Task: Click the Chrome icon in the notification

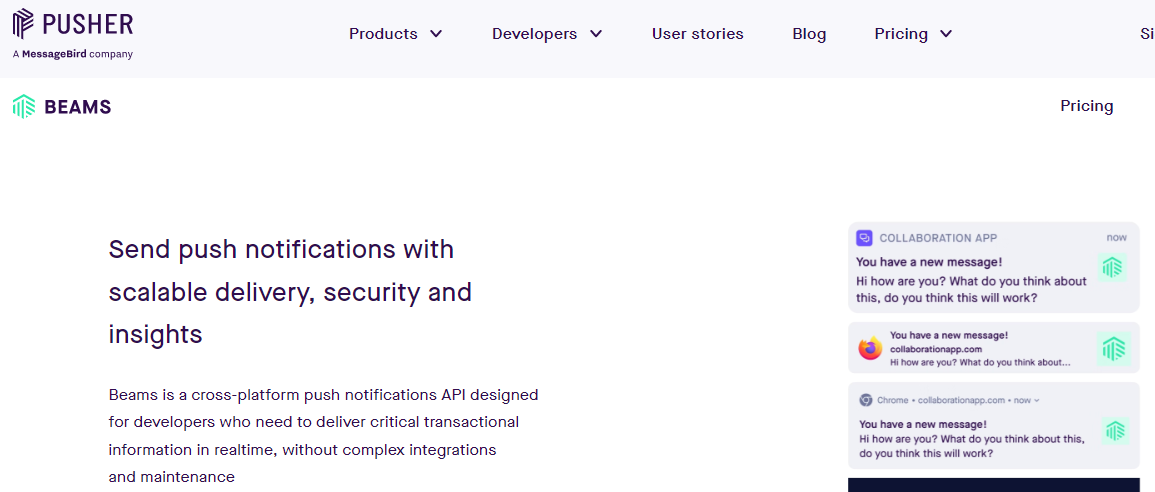Action: tap(866, 400)
